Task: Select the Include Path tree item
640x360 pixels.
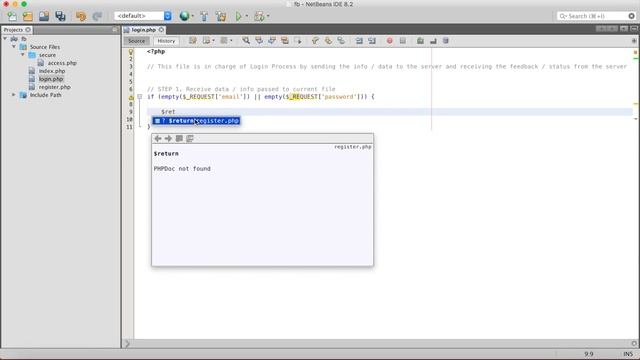Action: point(45,95)
